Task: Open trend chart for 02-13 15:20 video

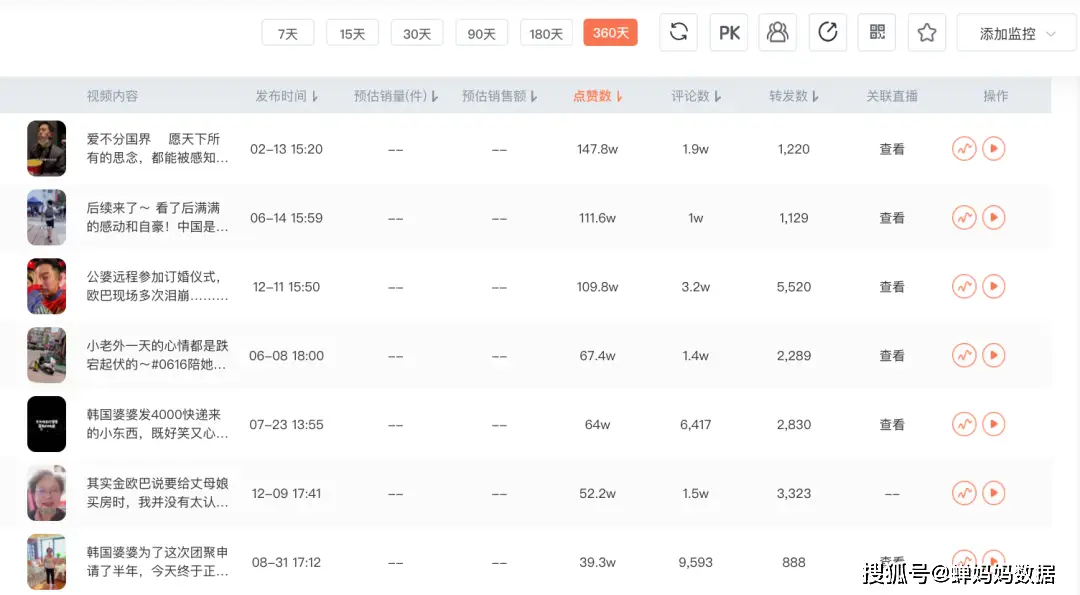Action: (x=964, y=149)
